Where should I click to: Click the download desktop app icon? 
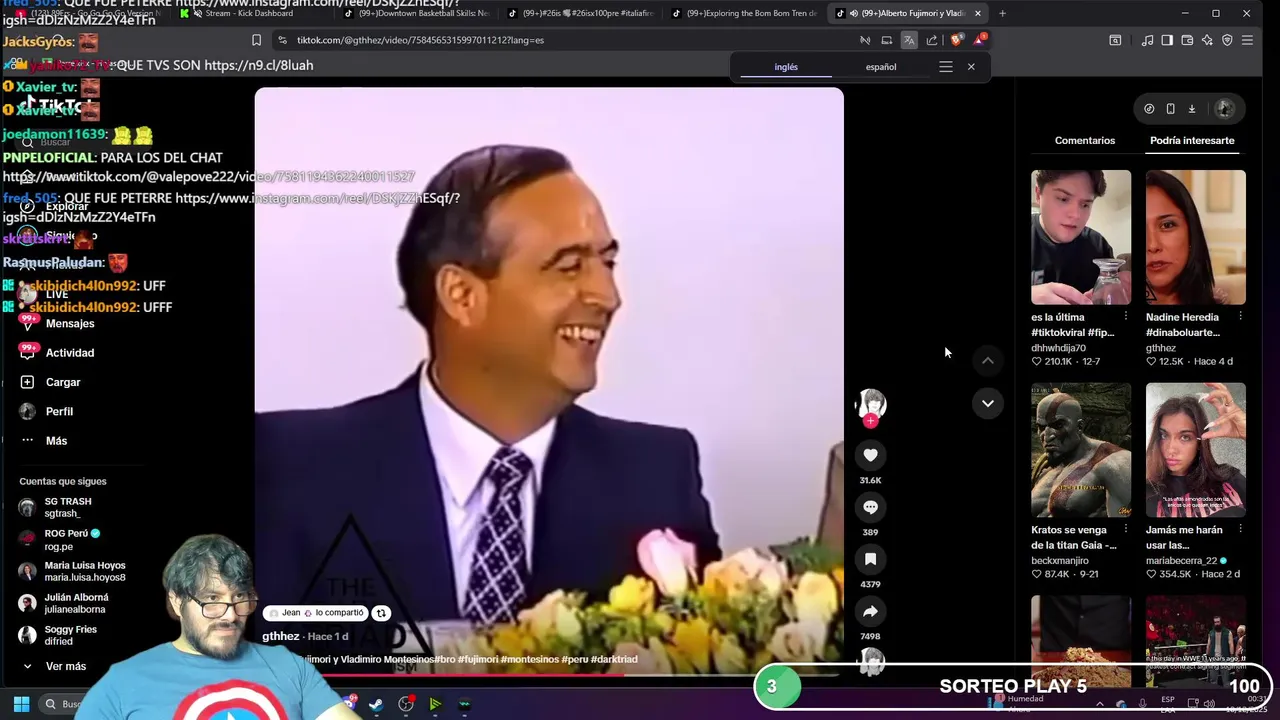1192,109
